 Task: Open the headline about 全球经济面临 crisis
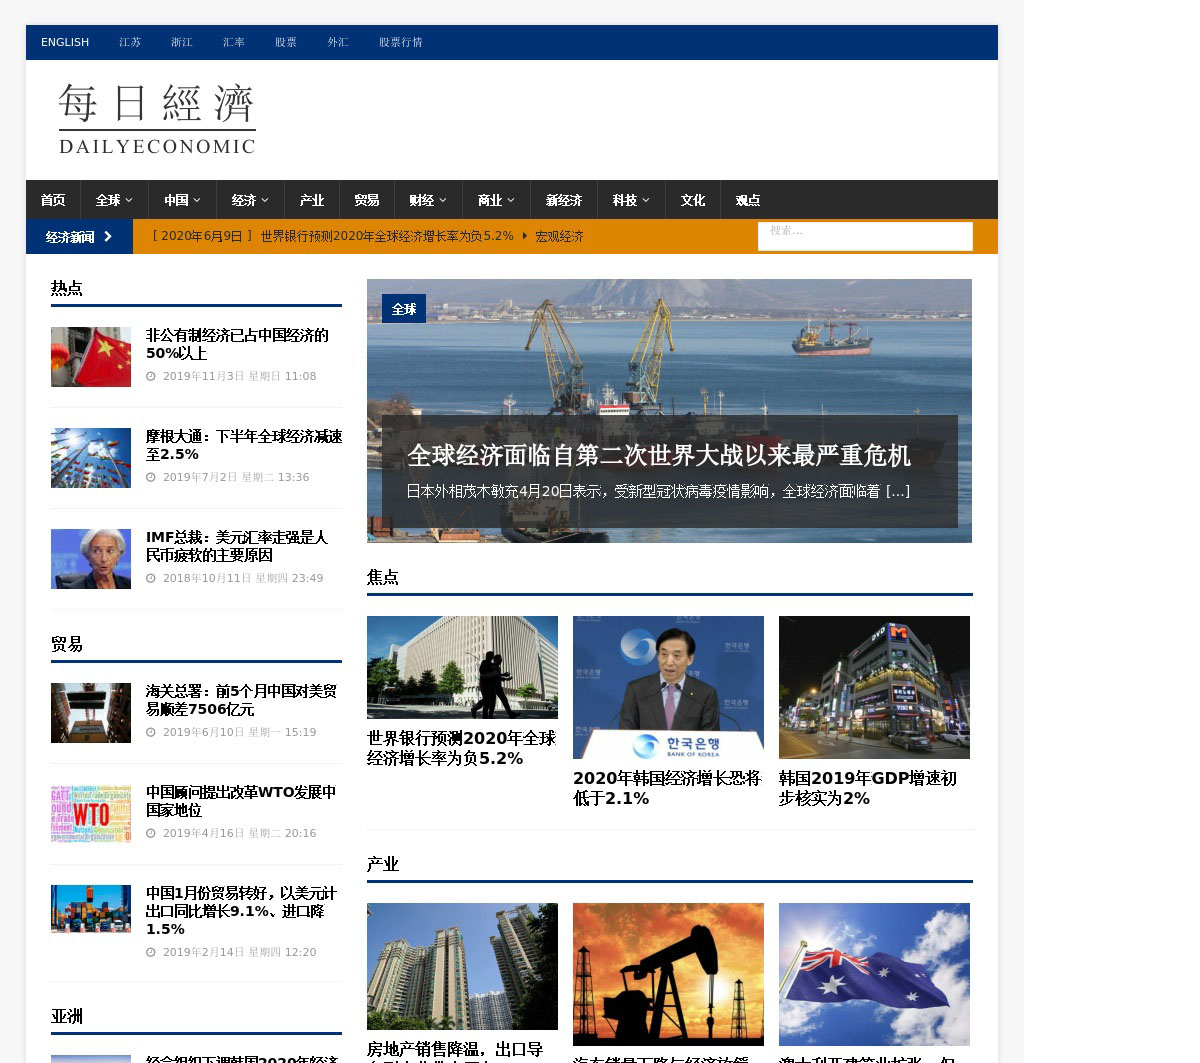(x=658, y=456)
